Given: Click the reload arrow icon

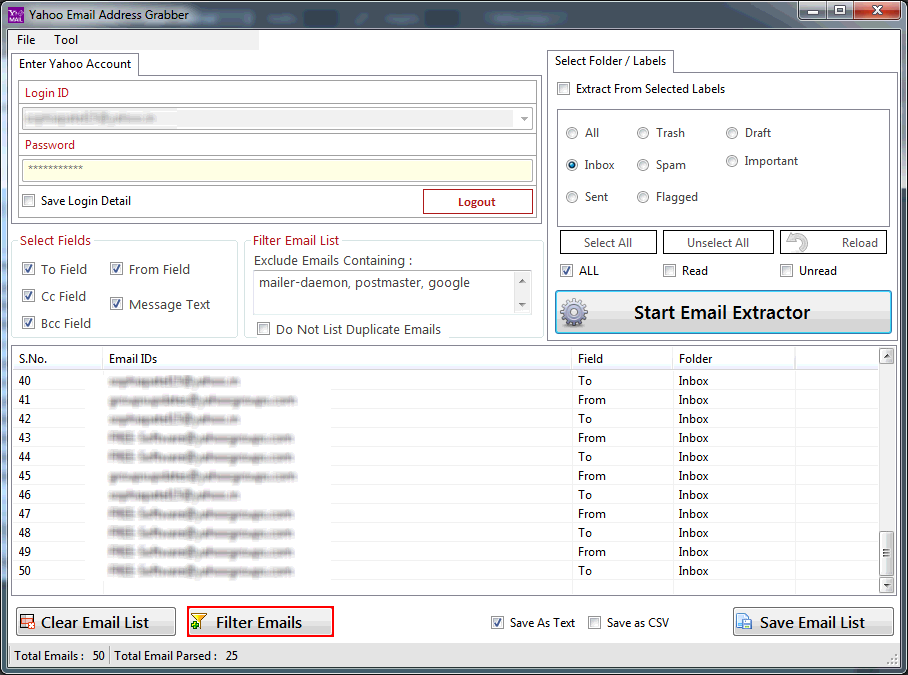Looking at the screenshot, I should (798, 242).
